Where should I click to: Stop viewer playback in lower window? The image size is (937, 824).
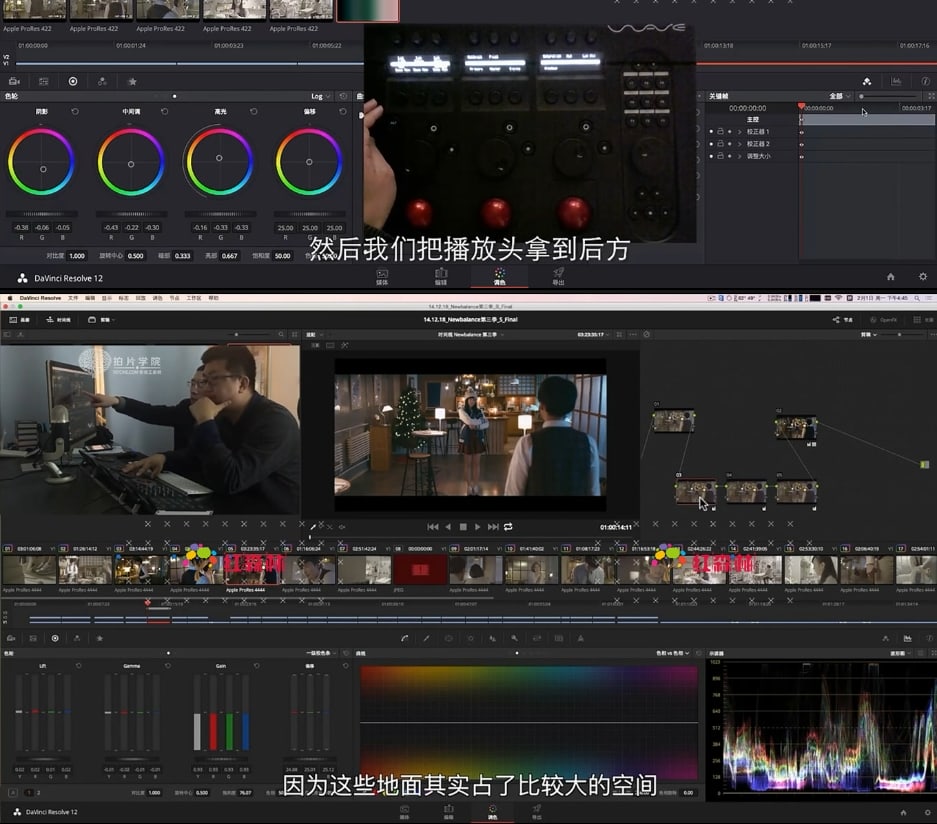tap(463, 527)
